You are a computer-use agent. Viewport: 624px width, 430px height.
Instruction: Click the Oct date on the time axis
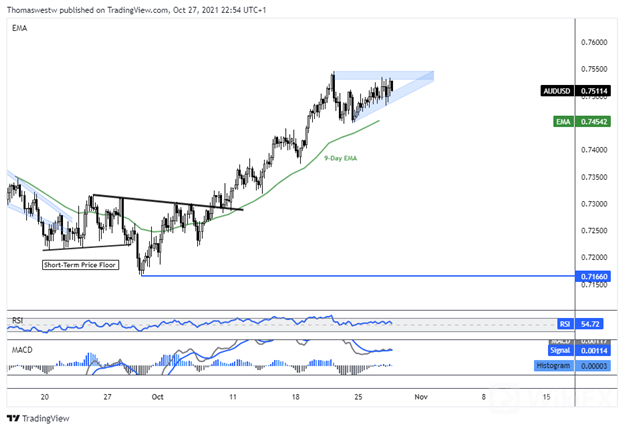tap(158, 396)
